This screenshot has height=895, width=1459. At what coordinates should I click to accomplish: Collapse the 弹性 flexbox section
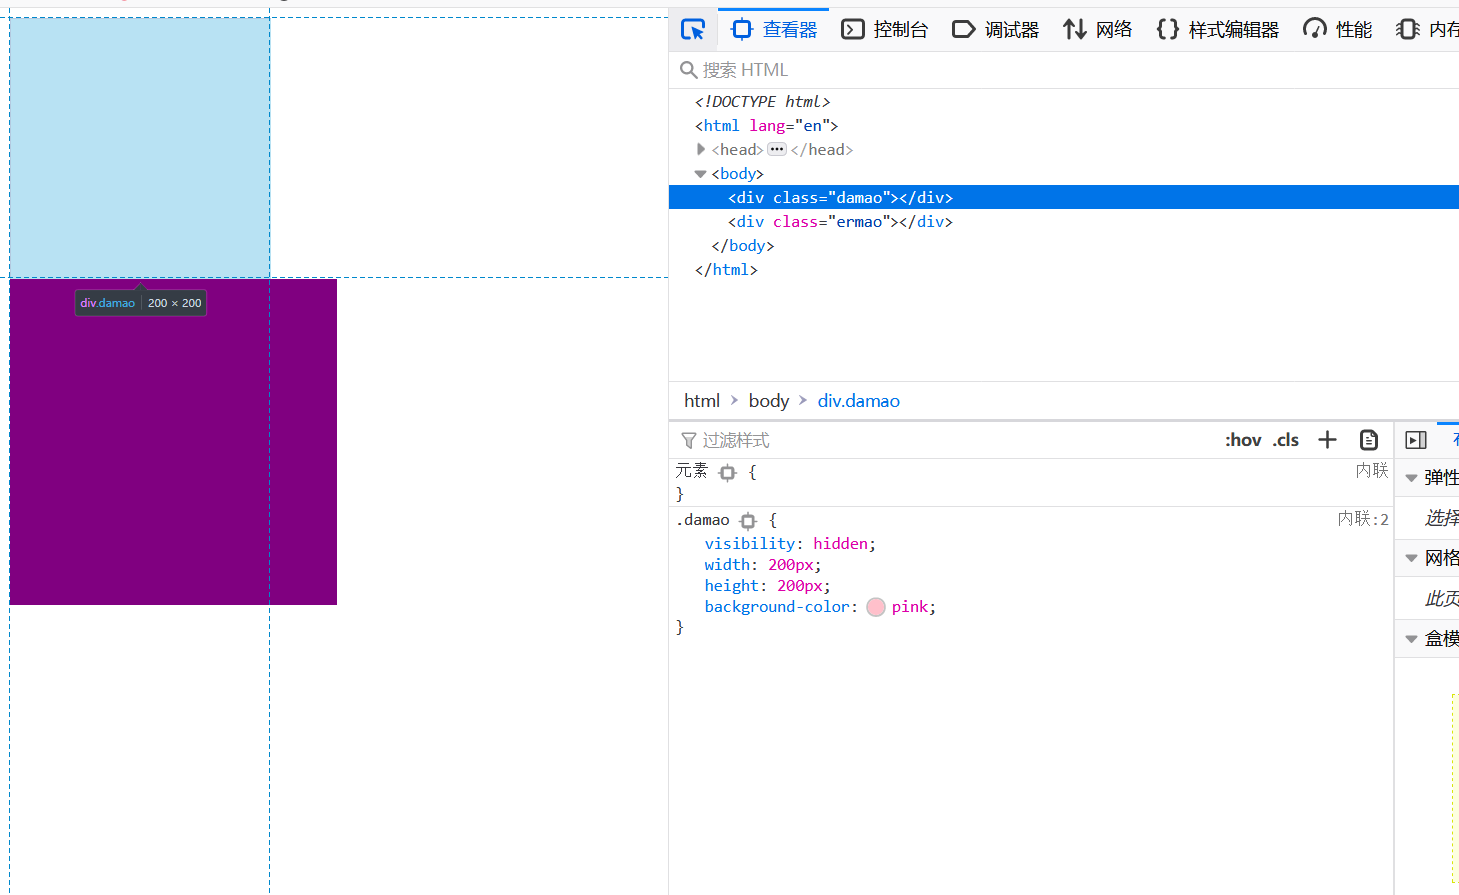tap(1411, 478)
